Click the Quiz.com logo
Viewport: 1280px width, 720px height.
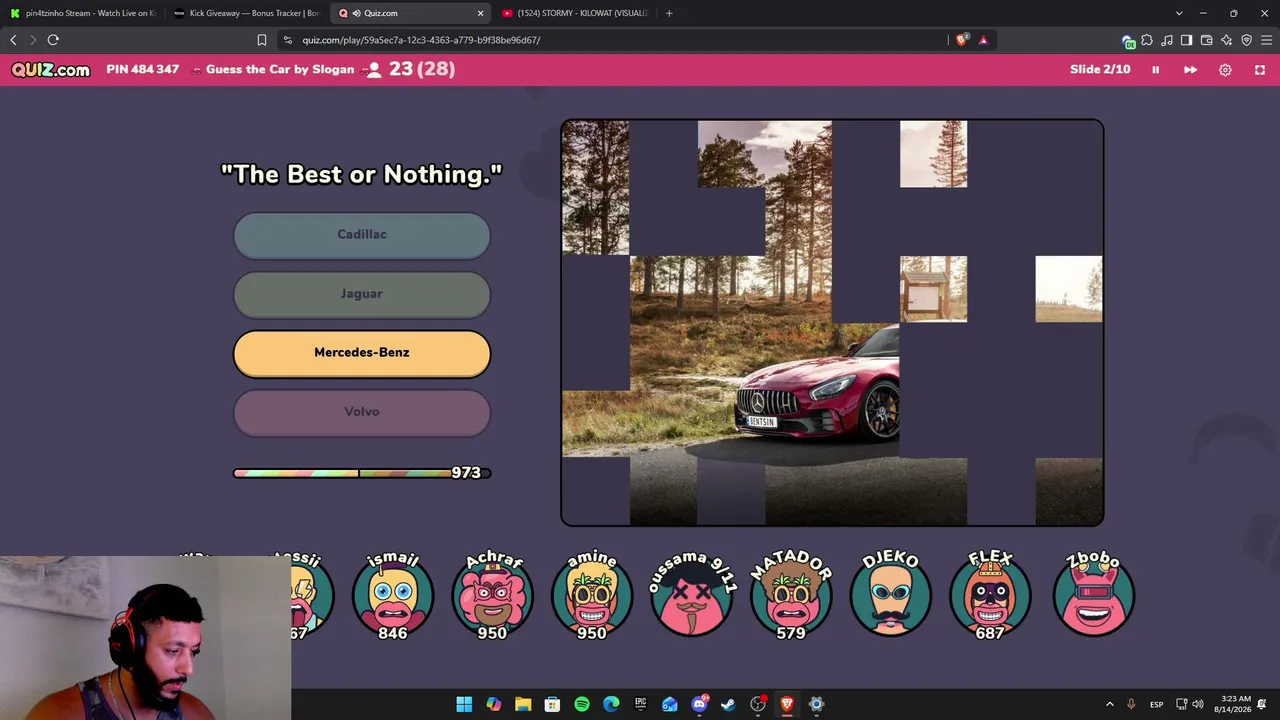pyautogui.click(x=51, y=70)
